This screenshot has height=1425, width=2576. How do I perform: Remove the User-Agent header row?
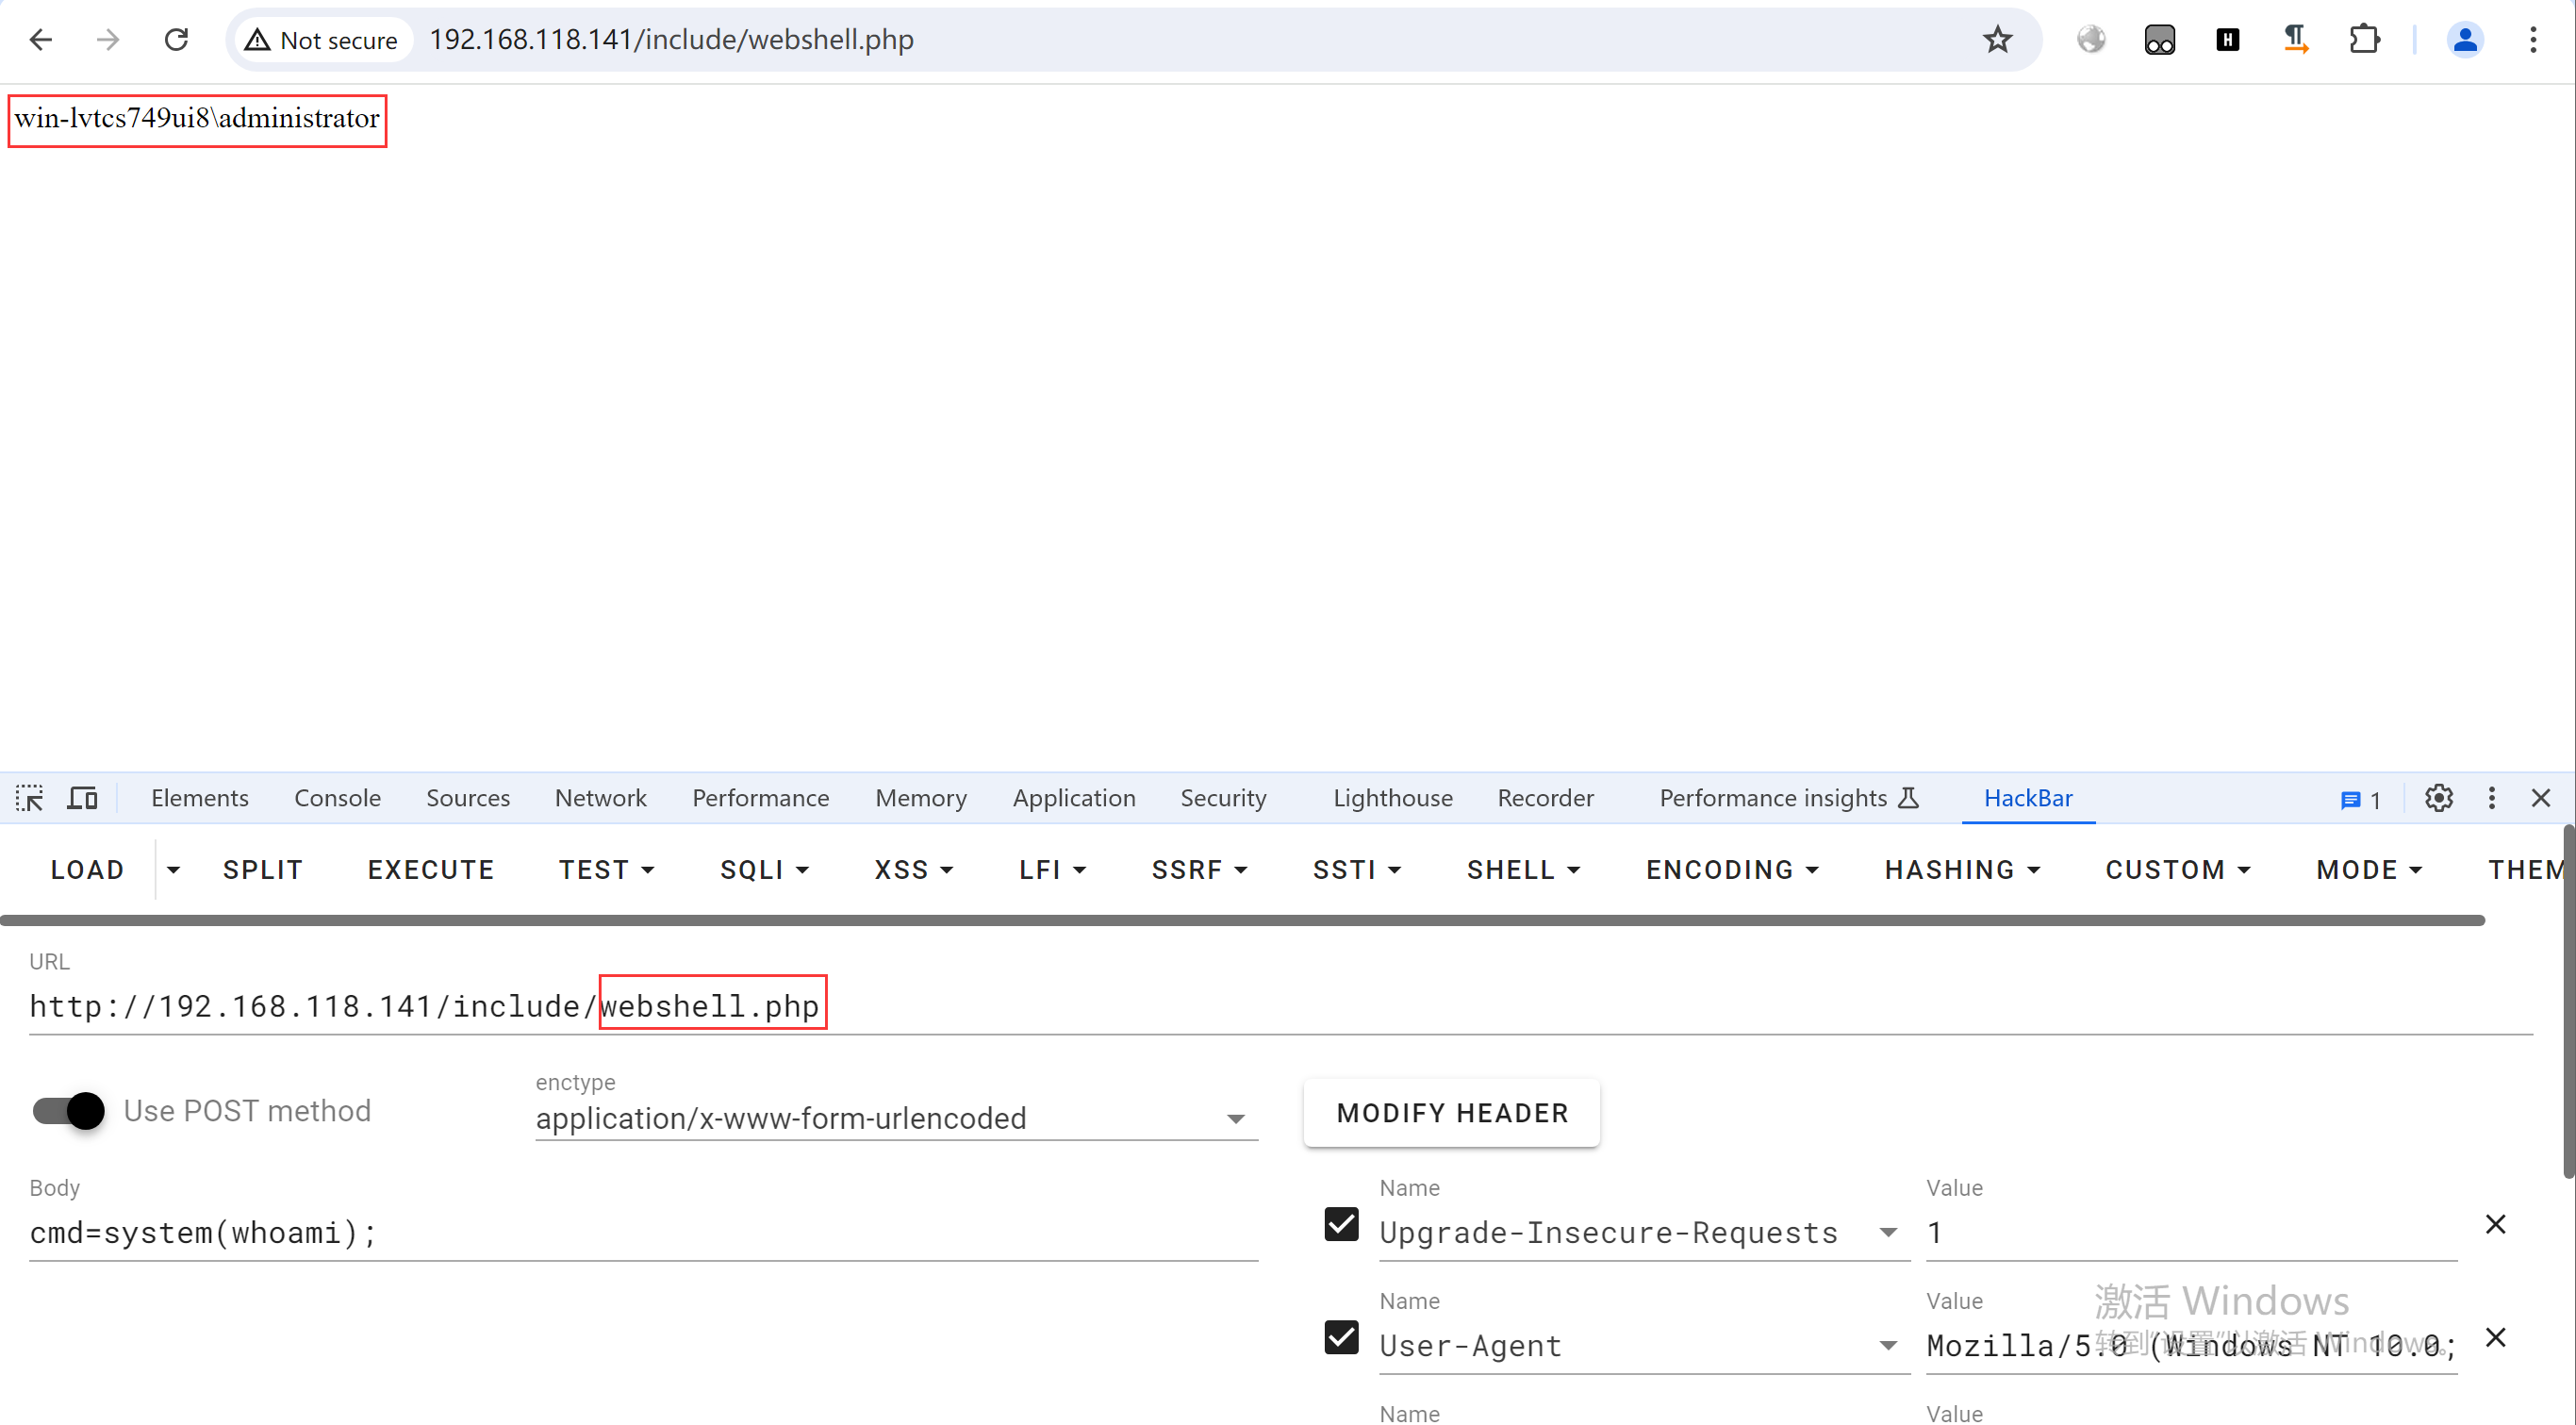[2495, 1338]
